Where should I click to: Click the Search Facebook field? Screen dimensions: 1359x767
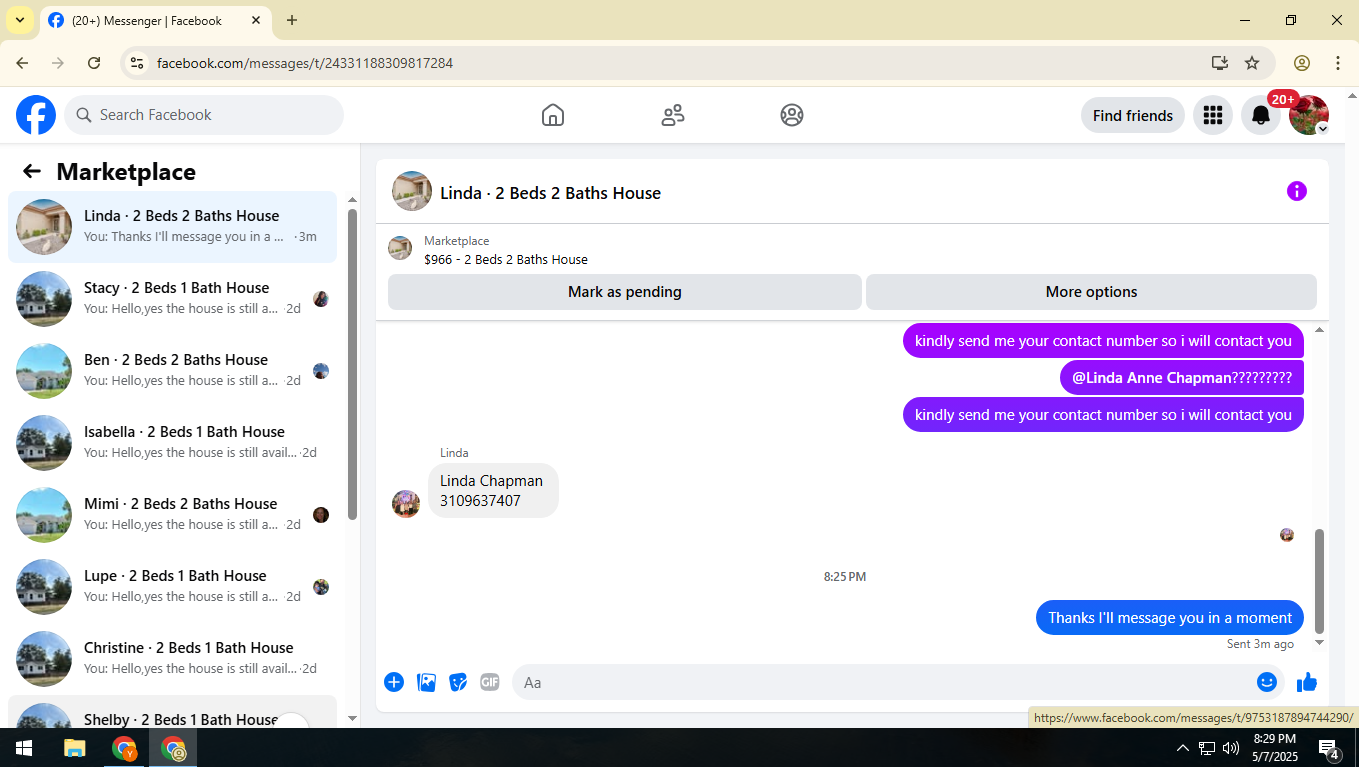[x=204, y=115]
